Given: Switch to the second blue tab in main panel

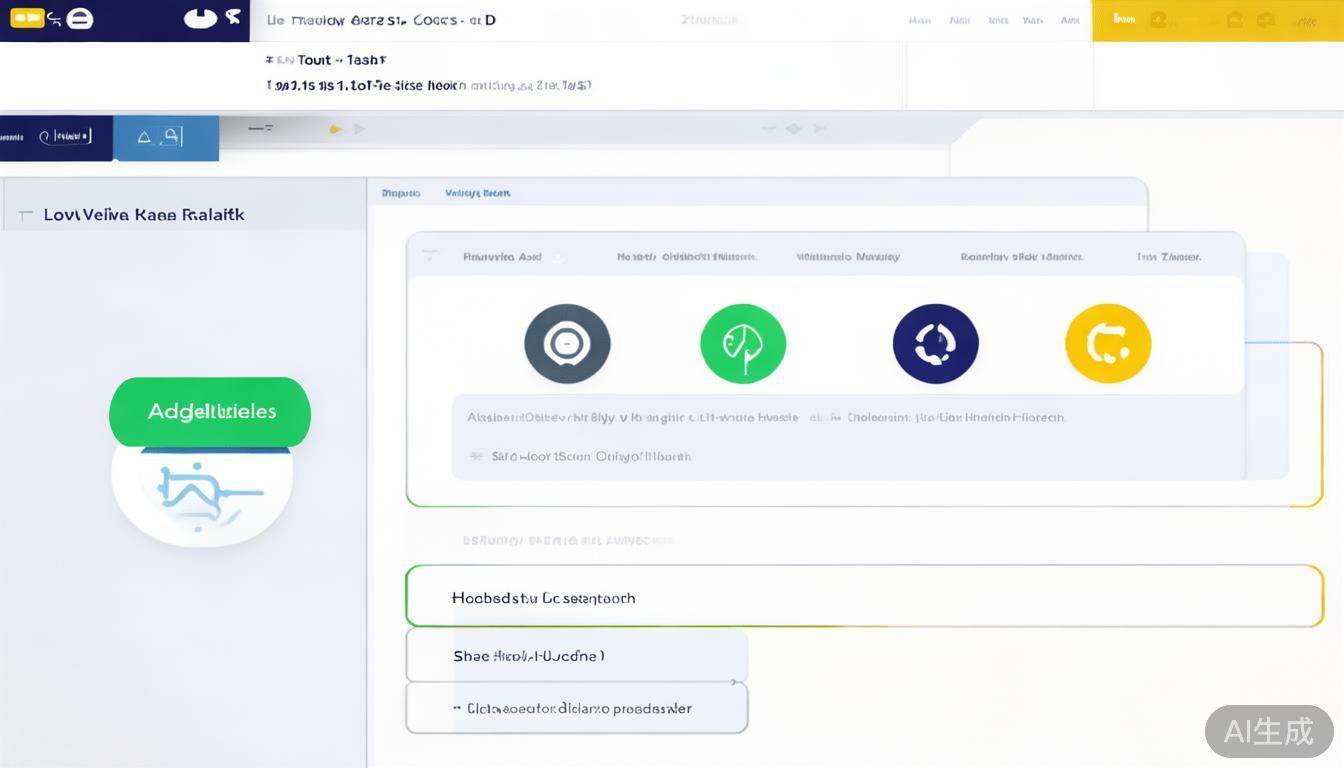Looking at the screenshot, I should coord(477,193).
